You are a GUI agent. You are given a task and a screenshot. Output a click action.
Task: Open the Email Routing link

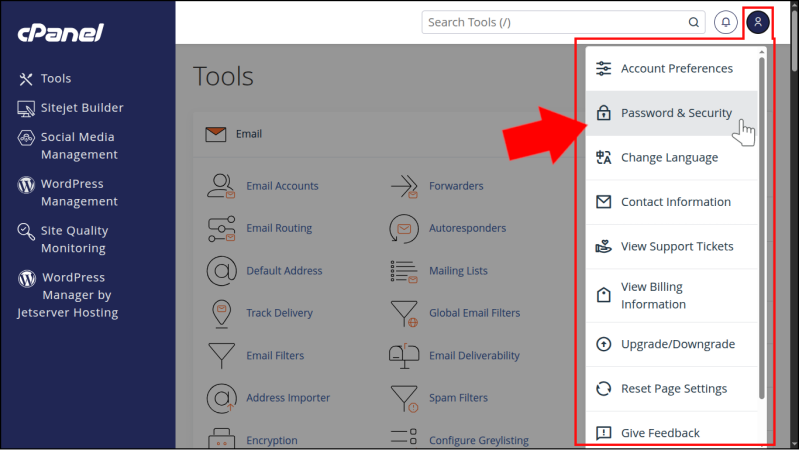[279, 228]
